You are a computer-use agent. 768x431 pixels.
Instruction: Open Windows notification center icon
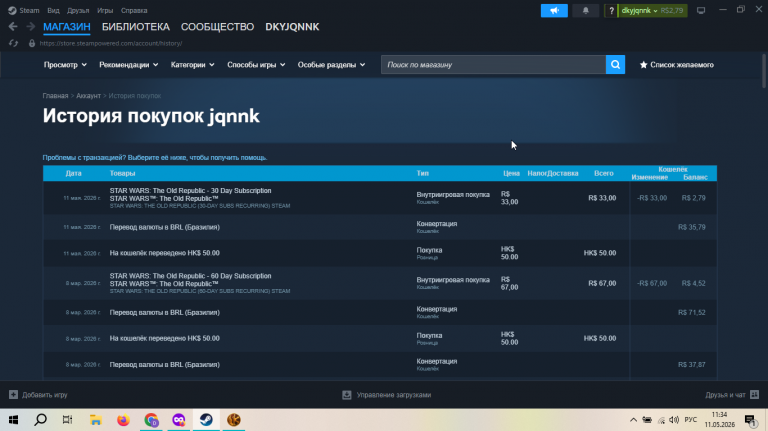click(x=750, y=420)
